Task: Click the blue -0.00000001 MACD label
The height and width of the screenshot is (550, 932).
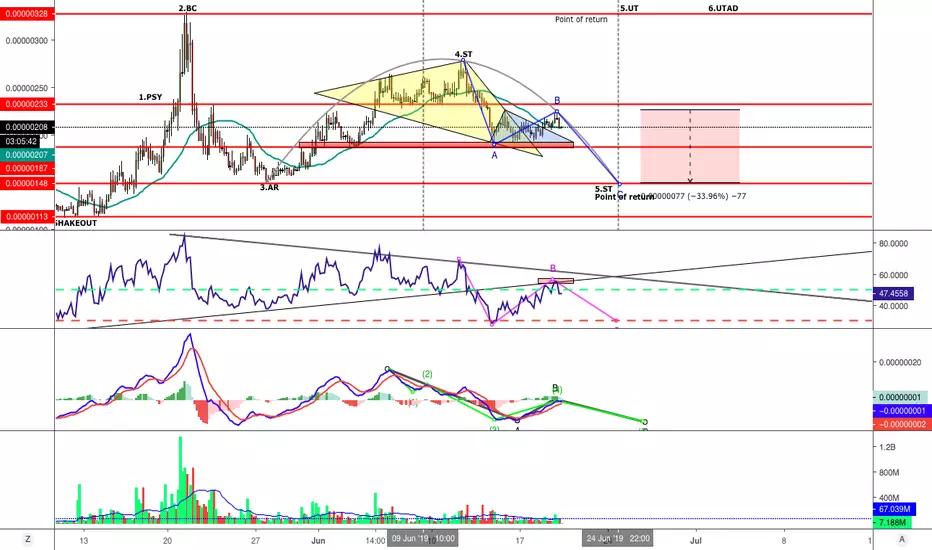Action: coord(900,411)
